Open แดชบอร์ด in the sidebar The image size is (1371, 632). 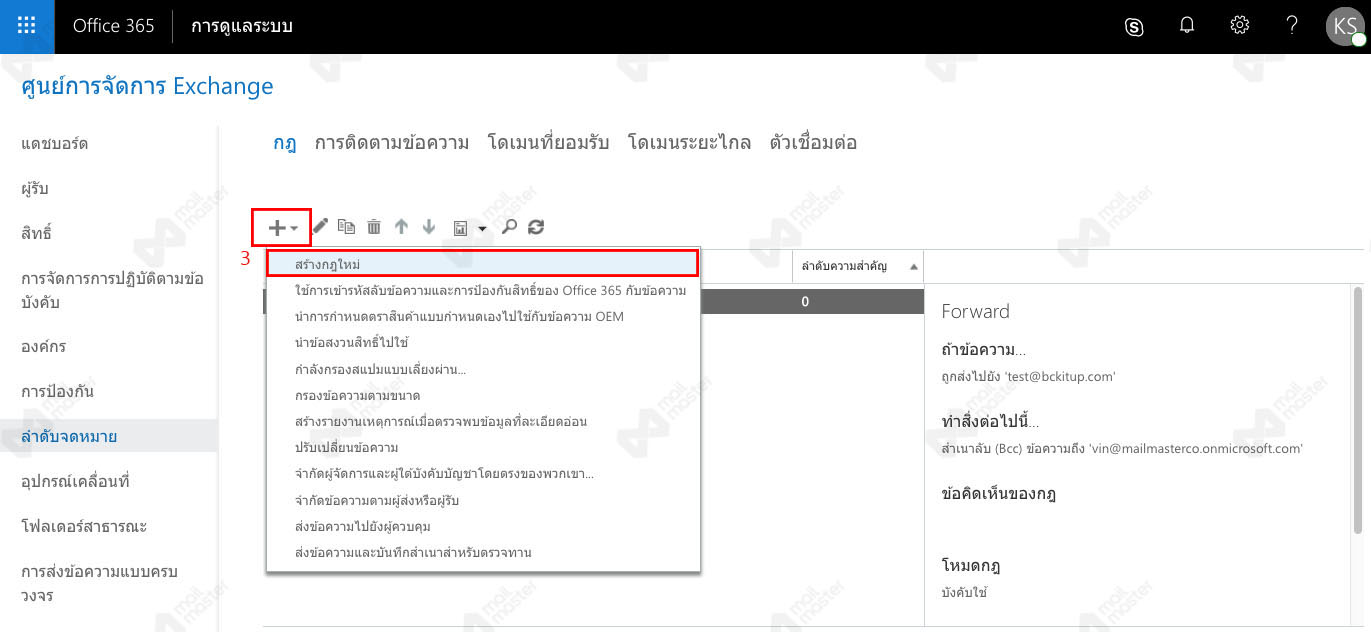point(55,144)
